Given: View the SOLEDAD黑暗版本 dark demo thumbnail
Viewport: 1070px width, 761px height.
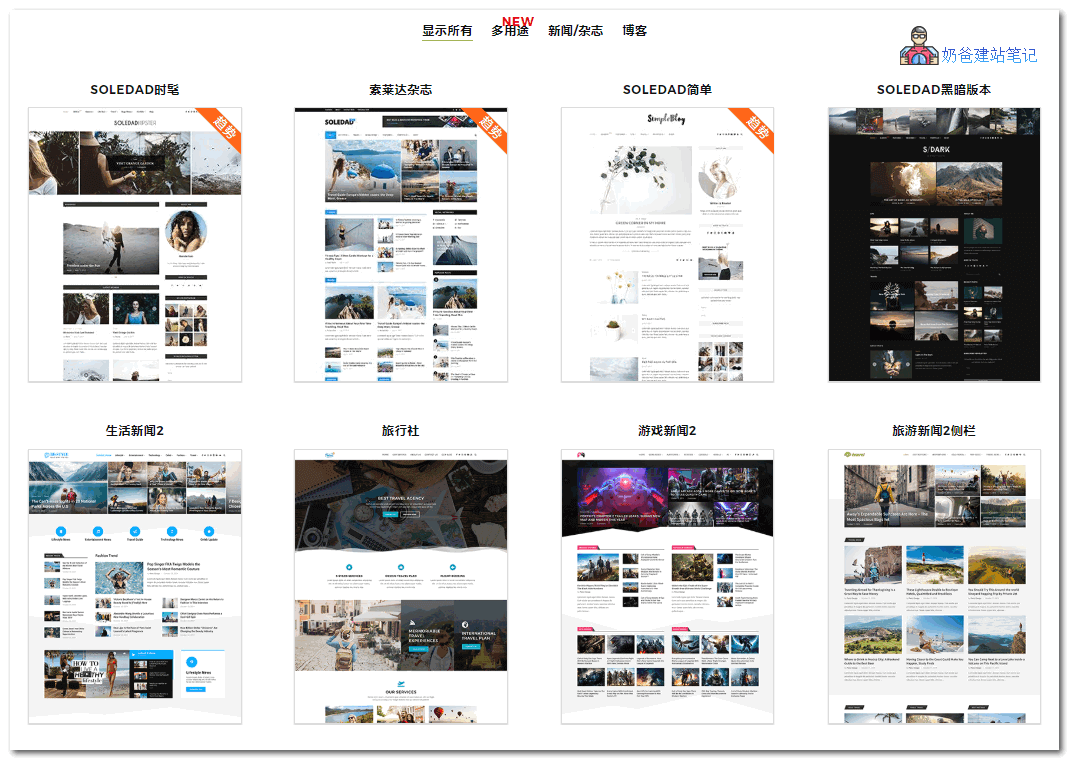Looking at the screenshot, I should coord(934,245).
